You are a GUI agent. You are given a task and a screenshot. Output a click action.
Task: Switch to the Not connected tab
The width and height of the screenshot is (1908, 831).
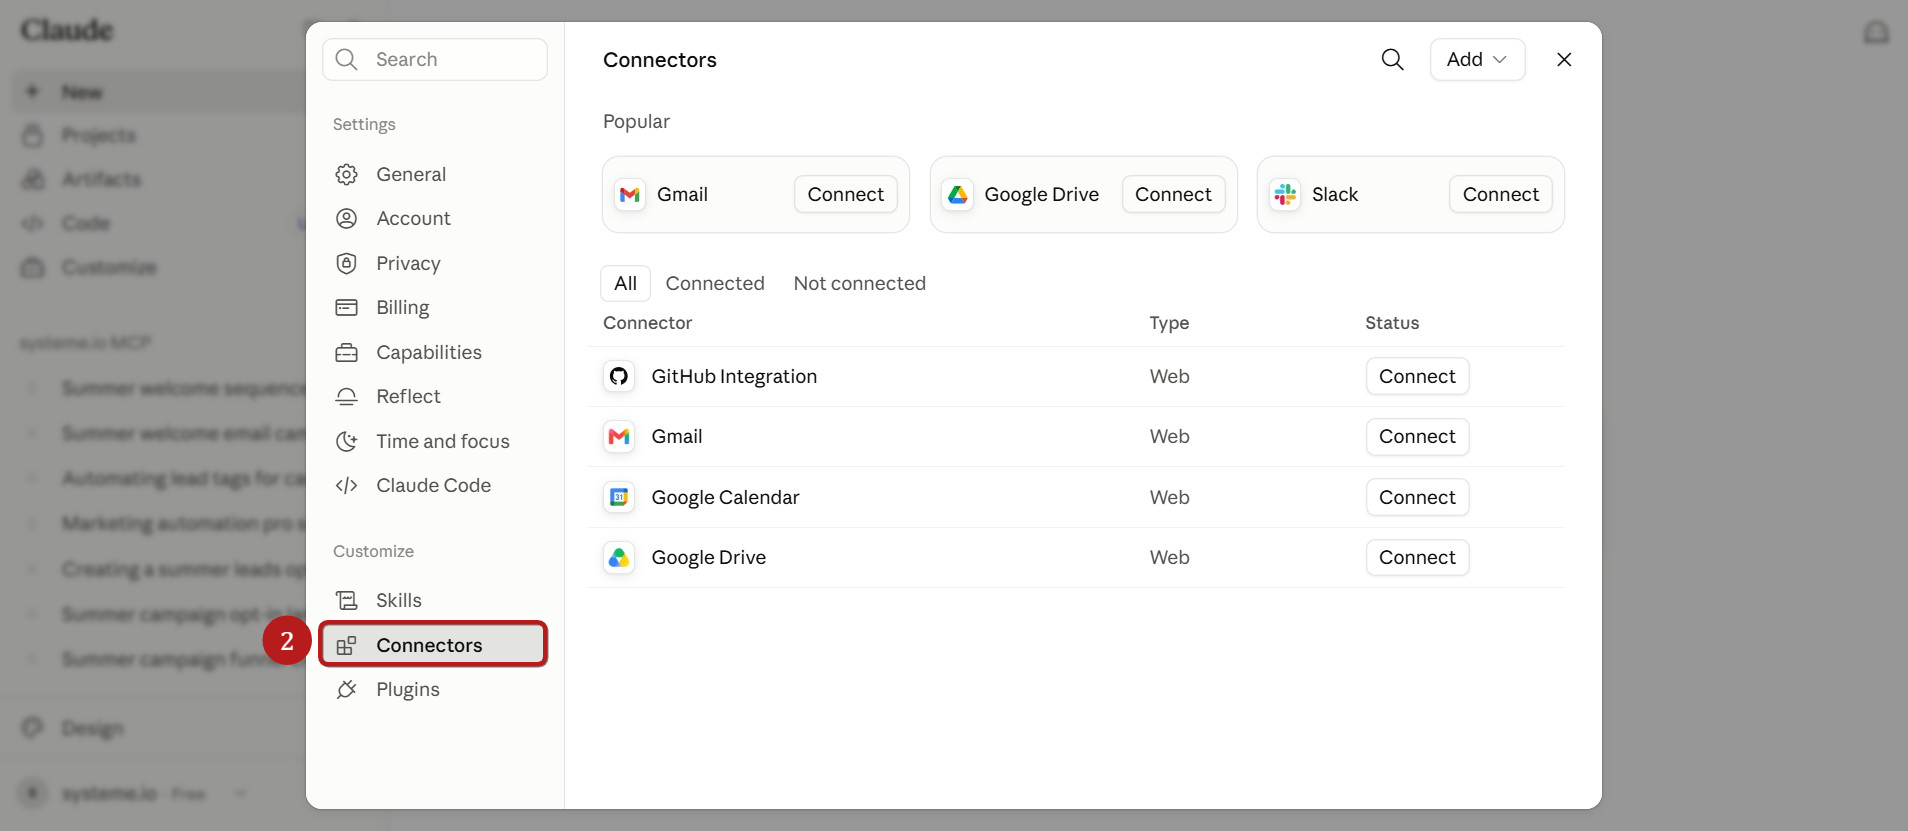coord(860,283)
